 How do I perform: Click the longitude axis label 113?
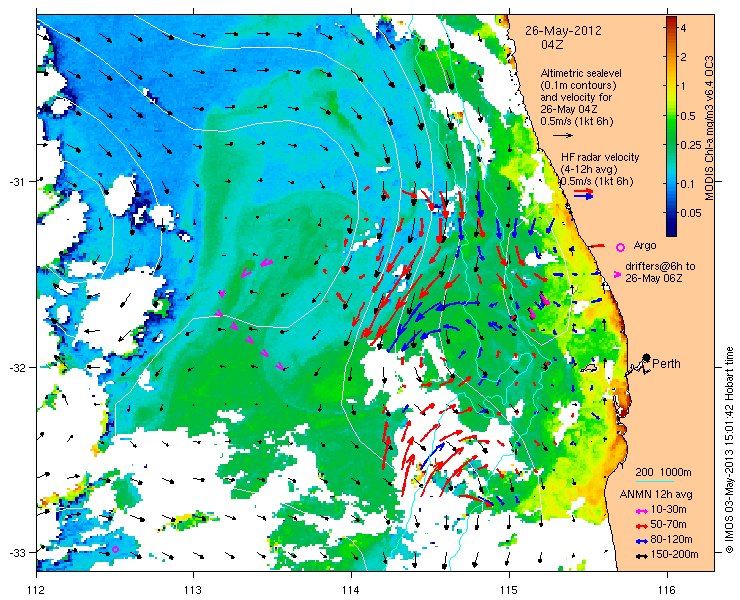point(193,589)
